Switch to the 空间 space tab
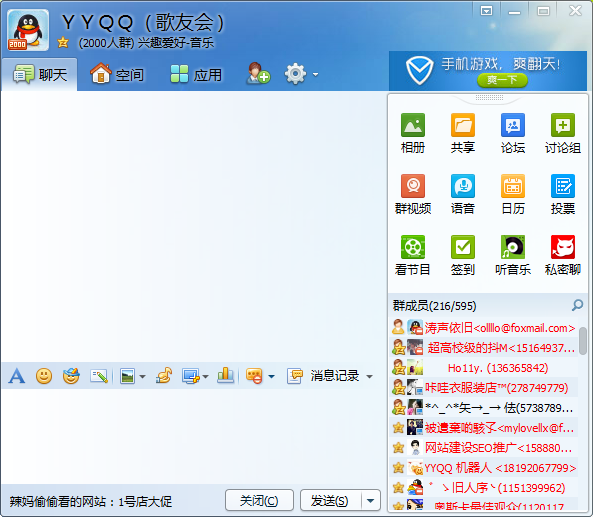The height and width of the screenshot is (517, 593). 117,74
